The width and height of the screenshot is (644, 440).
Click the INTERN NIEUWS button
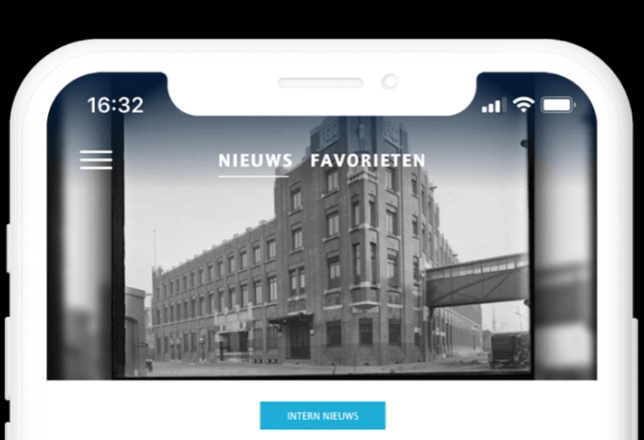(x=322, y=416)
